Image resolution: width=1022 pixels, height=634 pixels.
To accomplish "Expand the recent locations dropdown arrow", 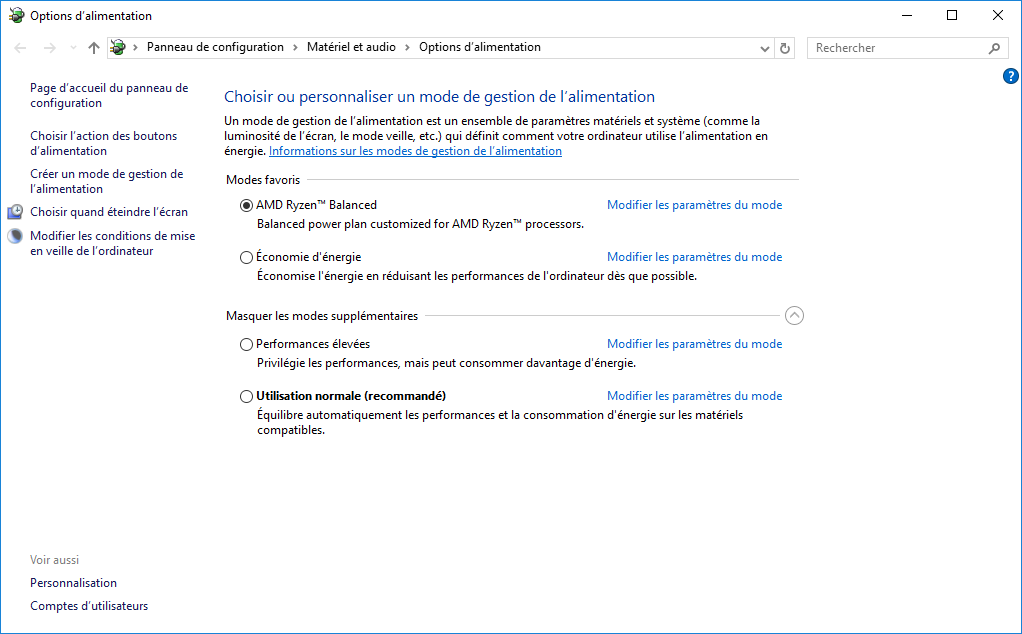I will click(73, 48).
